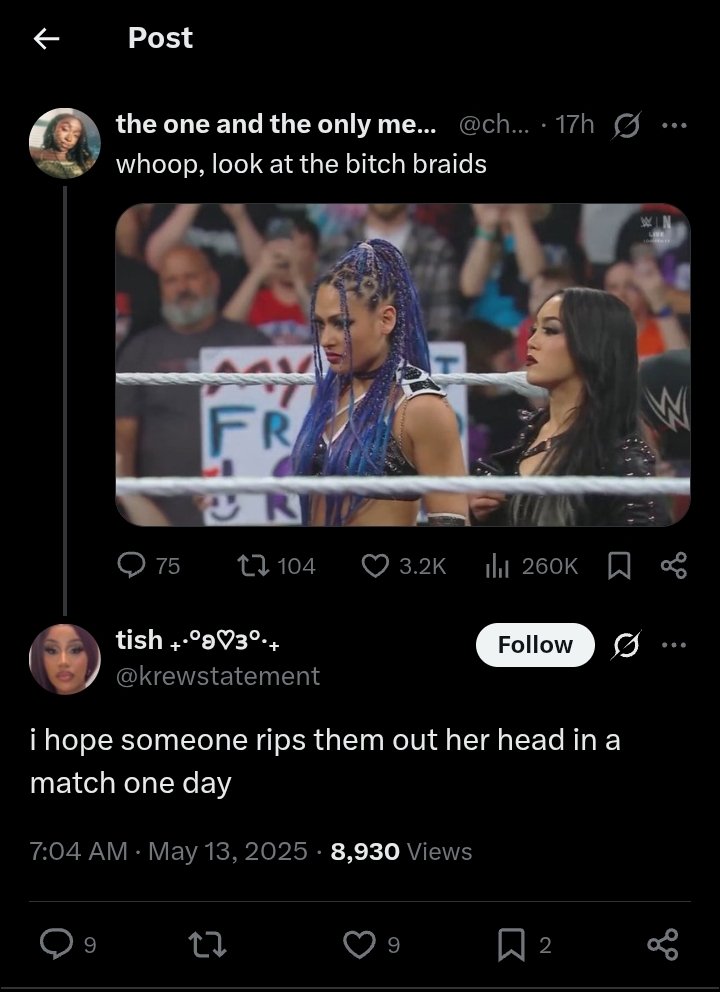Image resolution: width=720 pixels, height=992 pixels.
Task: Toggle repost on tish's reply
Action: [x=208, y=945]
